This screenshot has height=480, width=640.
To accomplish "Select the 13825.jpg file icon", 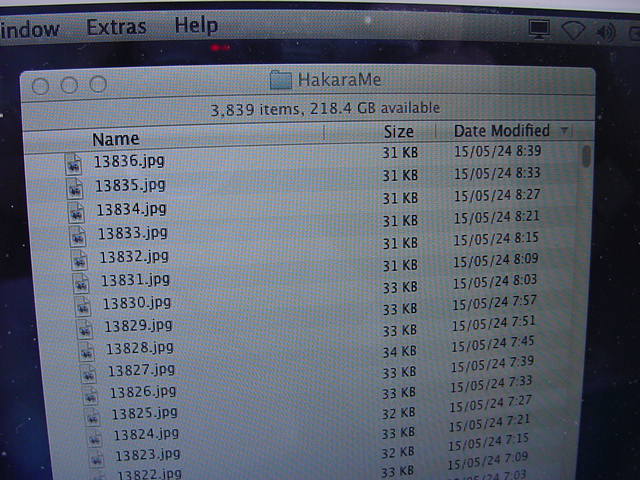I will (x=93, y=417).
